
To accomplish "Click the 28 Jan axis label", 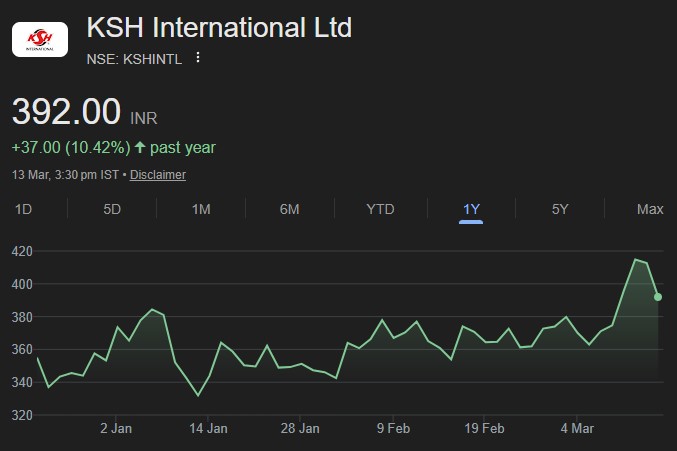I will tap(300, 429).
